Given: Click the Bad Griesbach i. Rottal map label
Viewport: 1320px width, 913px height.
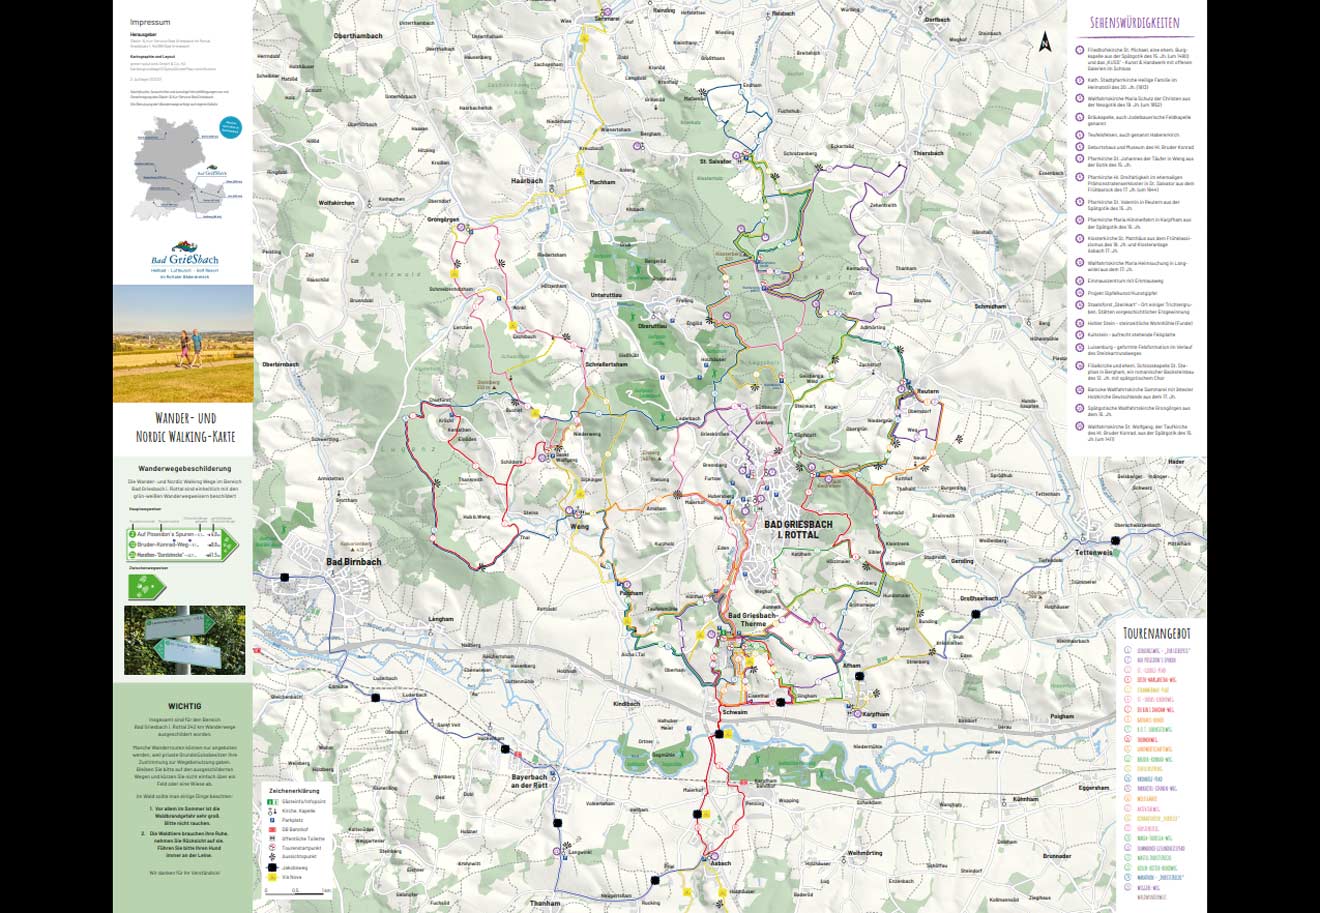Looking at the screenshot, I should (x=791, y=529).
